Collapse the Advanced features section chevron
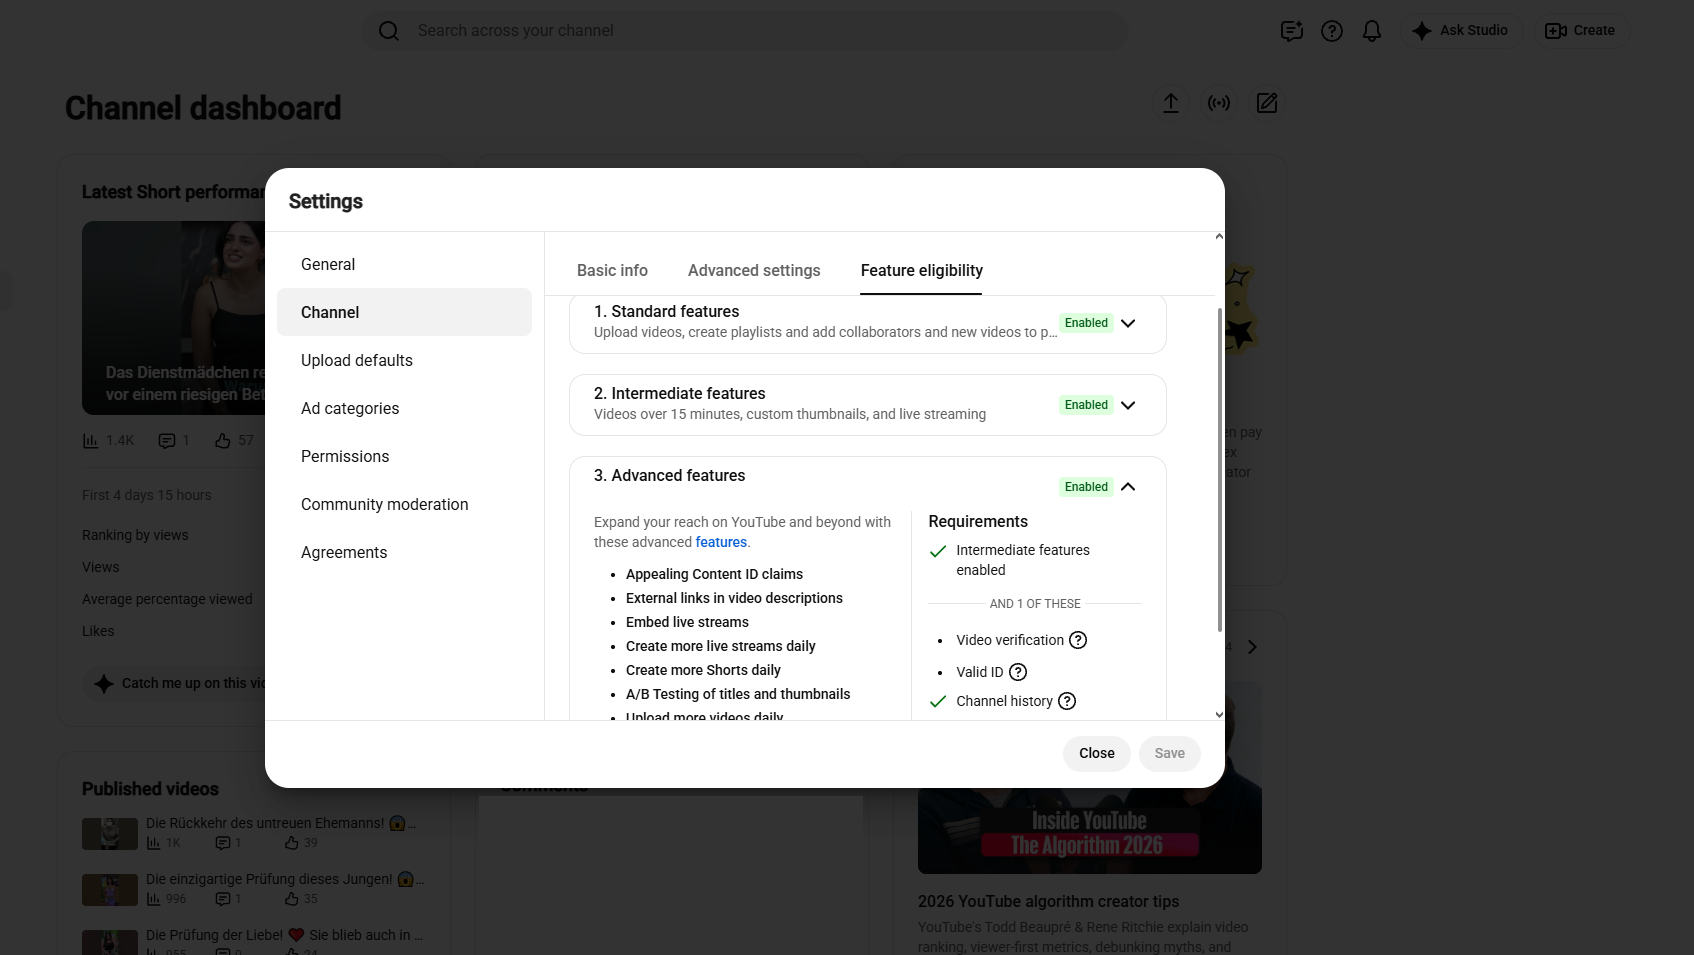This screenshot has width=1694, height=955. point(1128,487)
